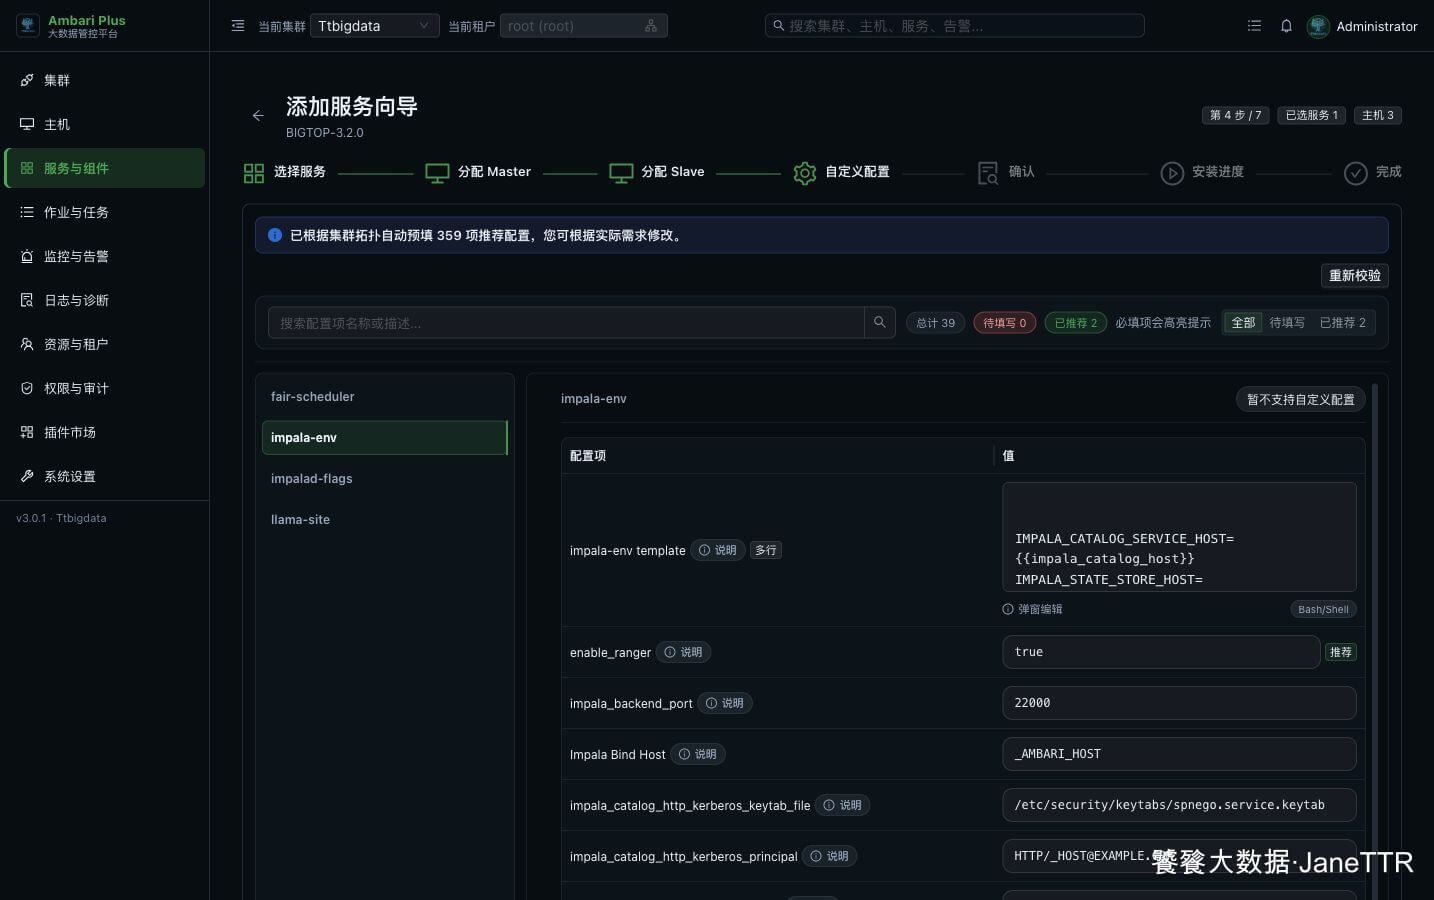Click the 总计 39 badge
The width and height of the screenshot is (1434, 900).
pyautogui.click(x=936, y=323)
